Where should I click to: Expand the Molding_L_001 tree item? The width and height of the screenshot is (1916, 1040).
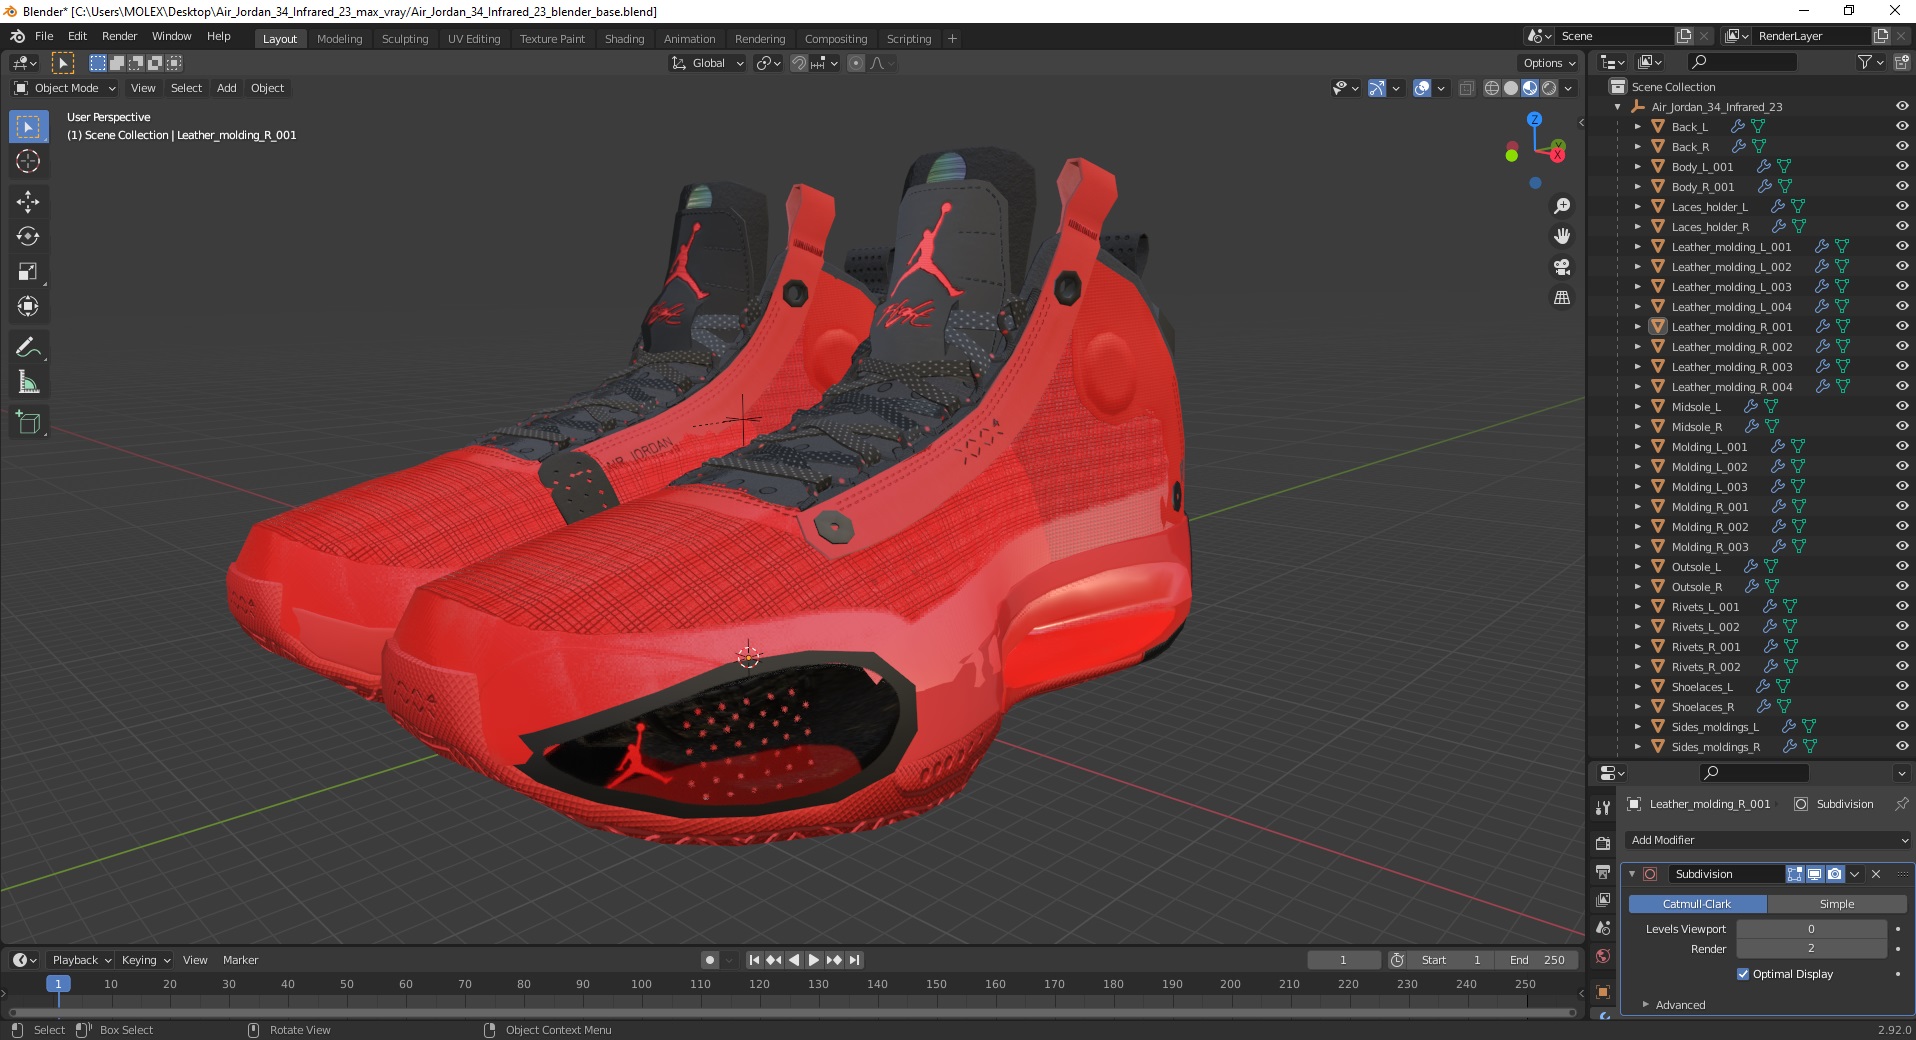click(x=1637, y=447)
